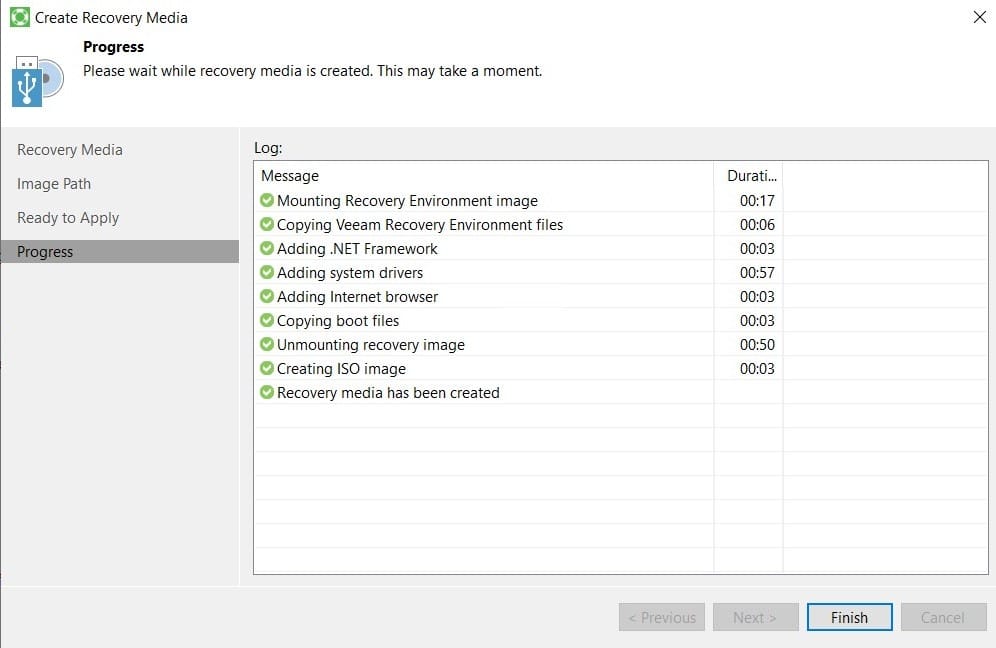Click the Cancel button
996x648 pixels.
943,617
